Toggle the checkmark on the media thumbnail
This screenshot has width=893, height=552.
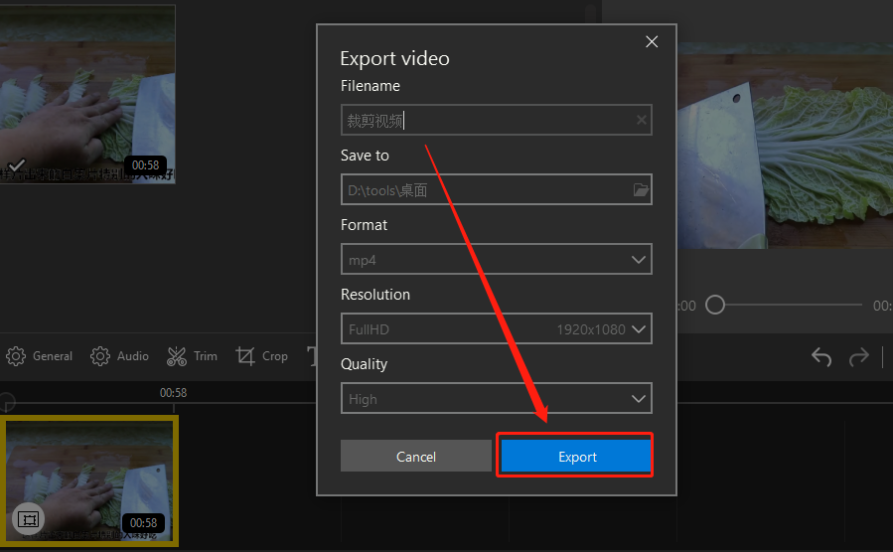click(x=17, y=165)
